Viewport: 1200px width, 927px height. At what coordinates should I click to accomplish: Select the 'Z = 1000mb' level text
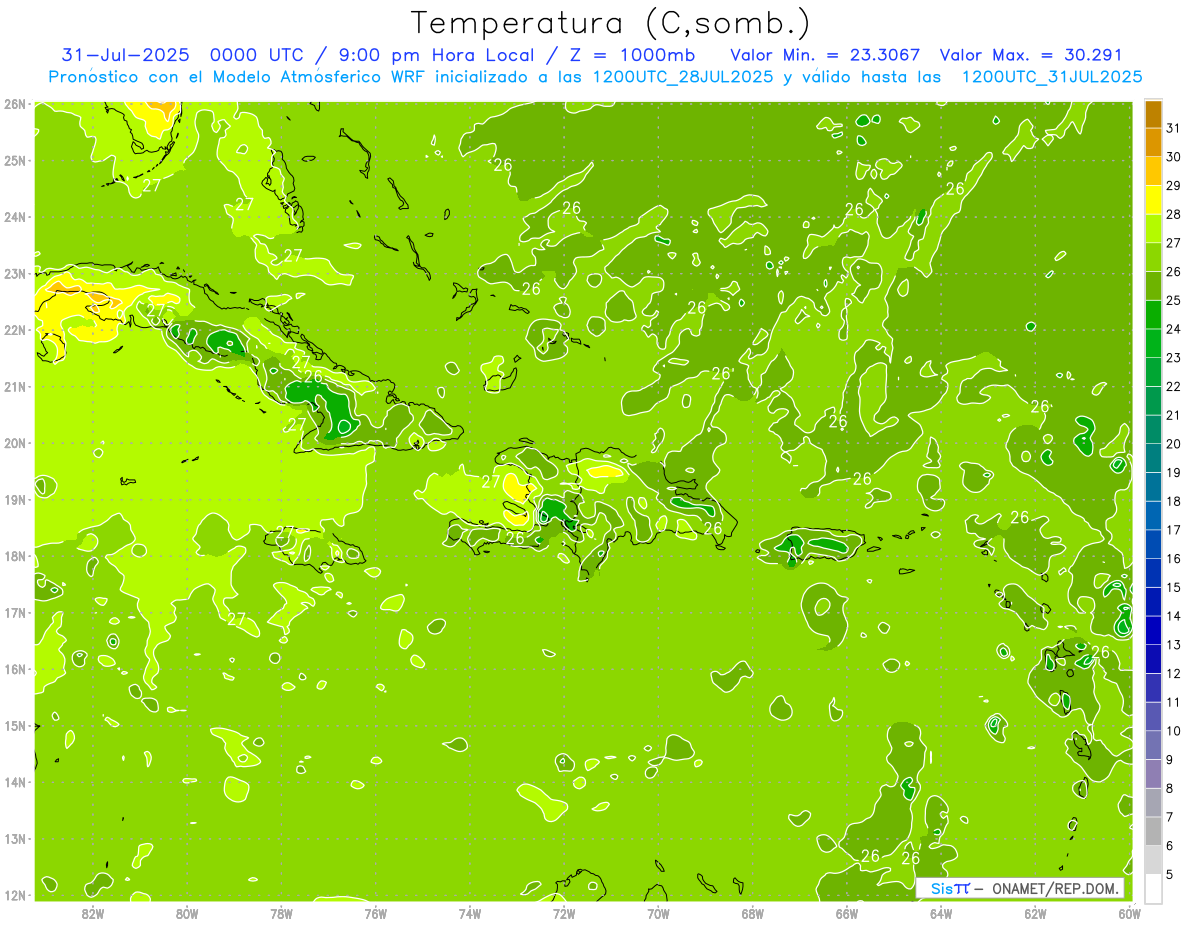coord(632,54)
